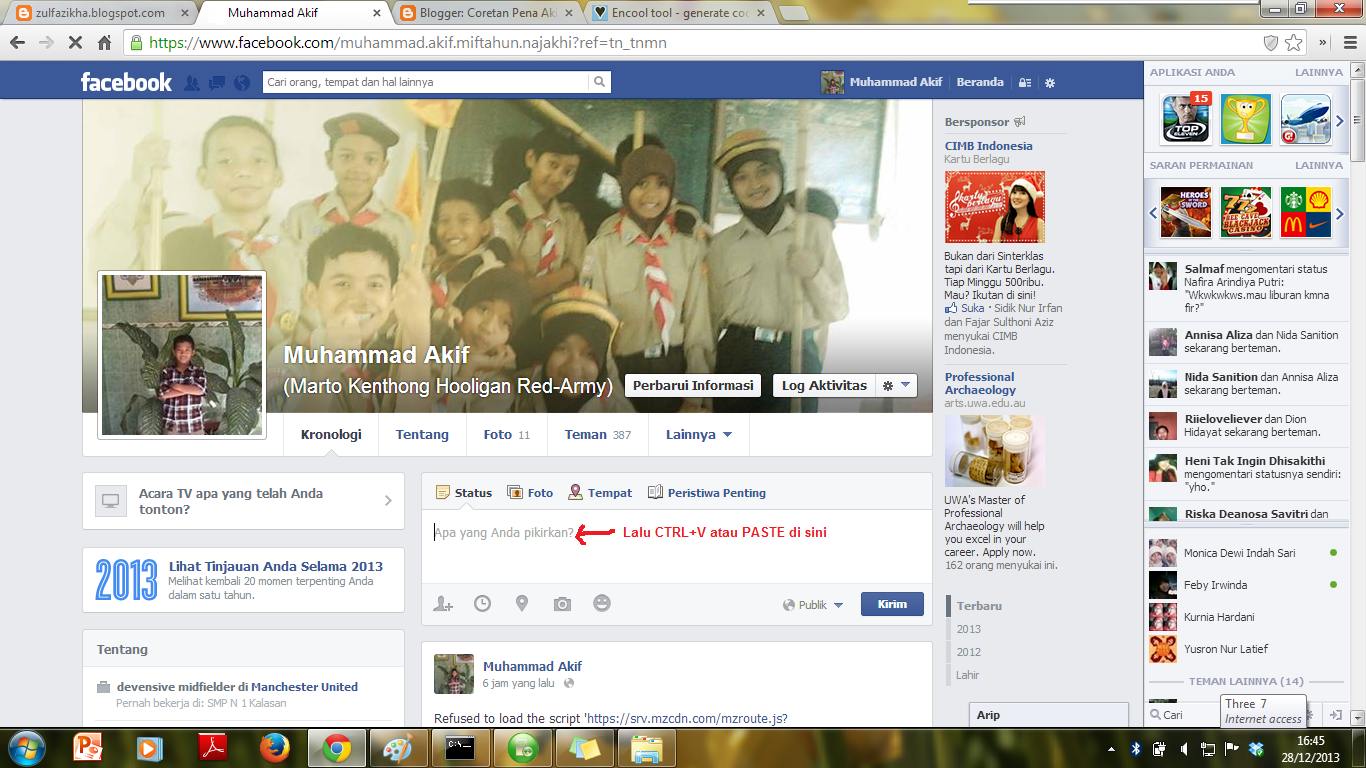The height and width of the screenshot is (768, 1366).
Task: Select the tag friends icon in the composer
Action: 442,603
